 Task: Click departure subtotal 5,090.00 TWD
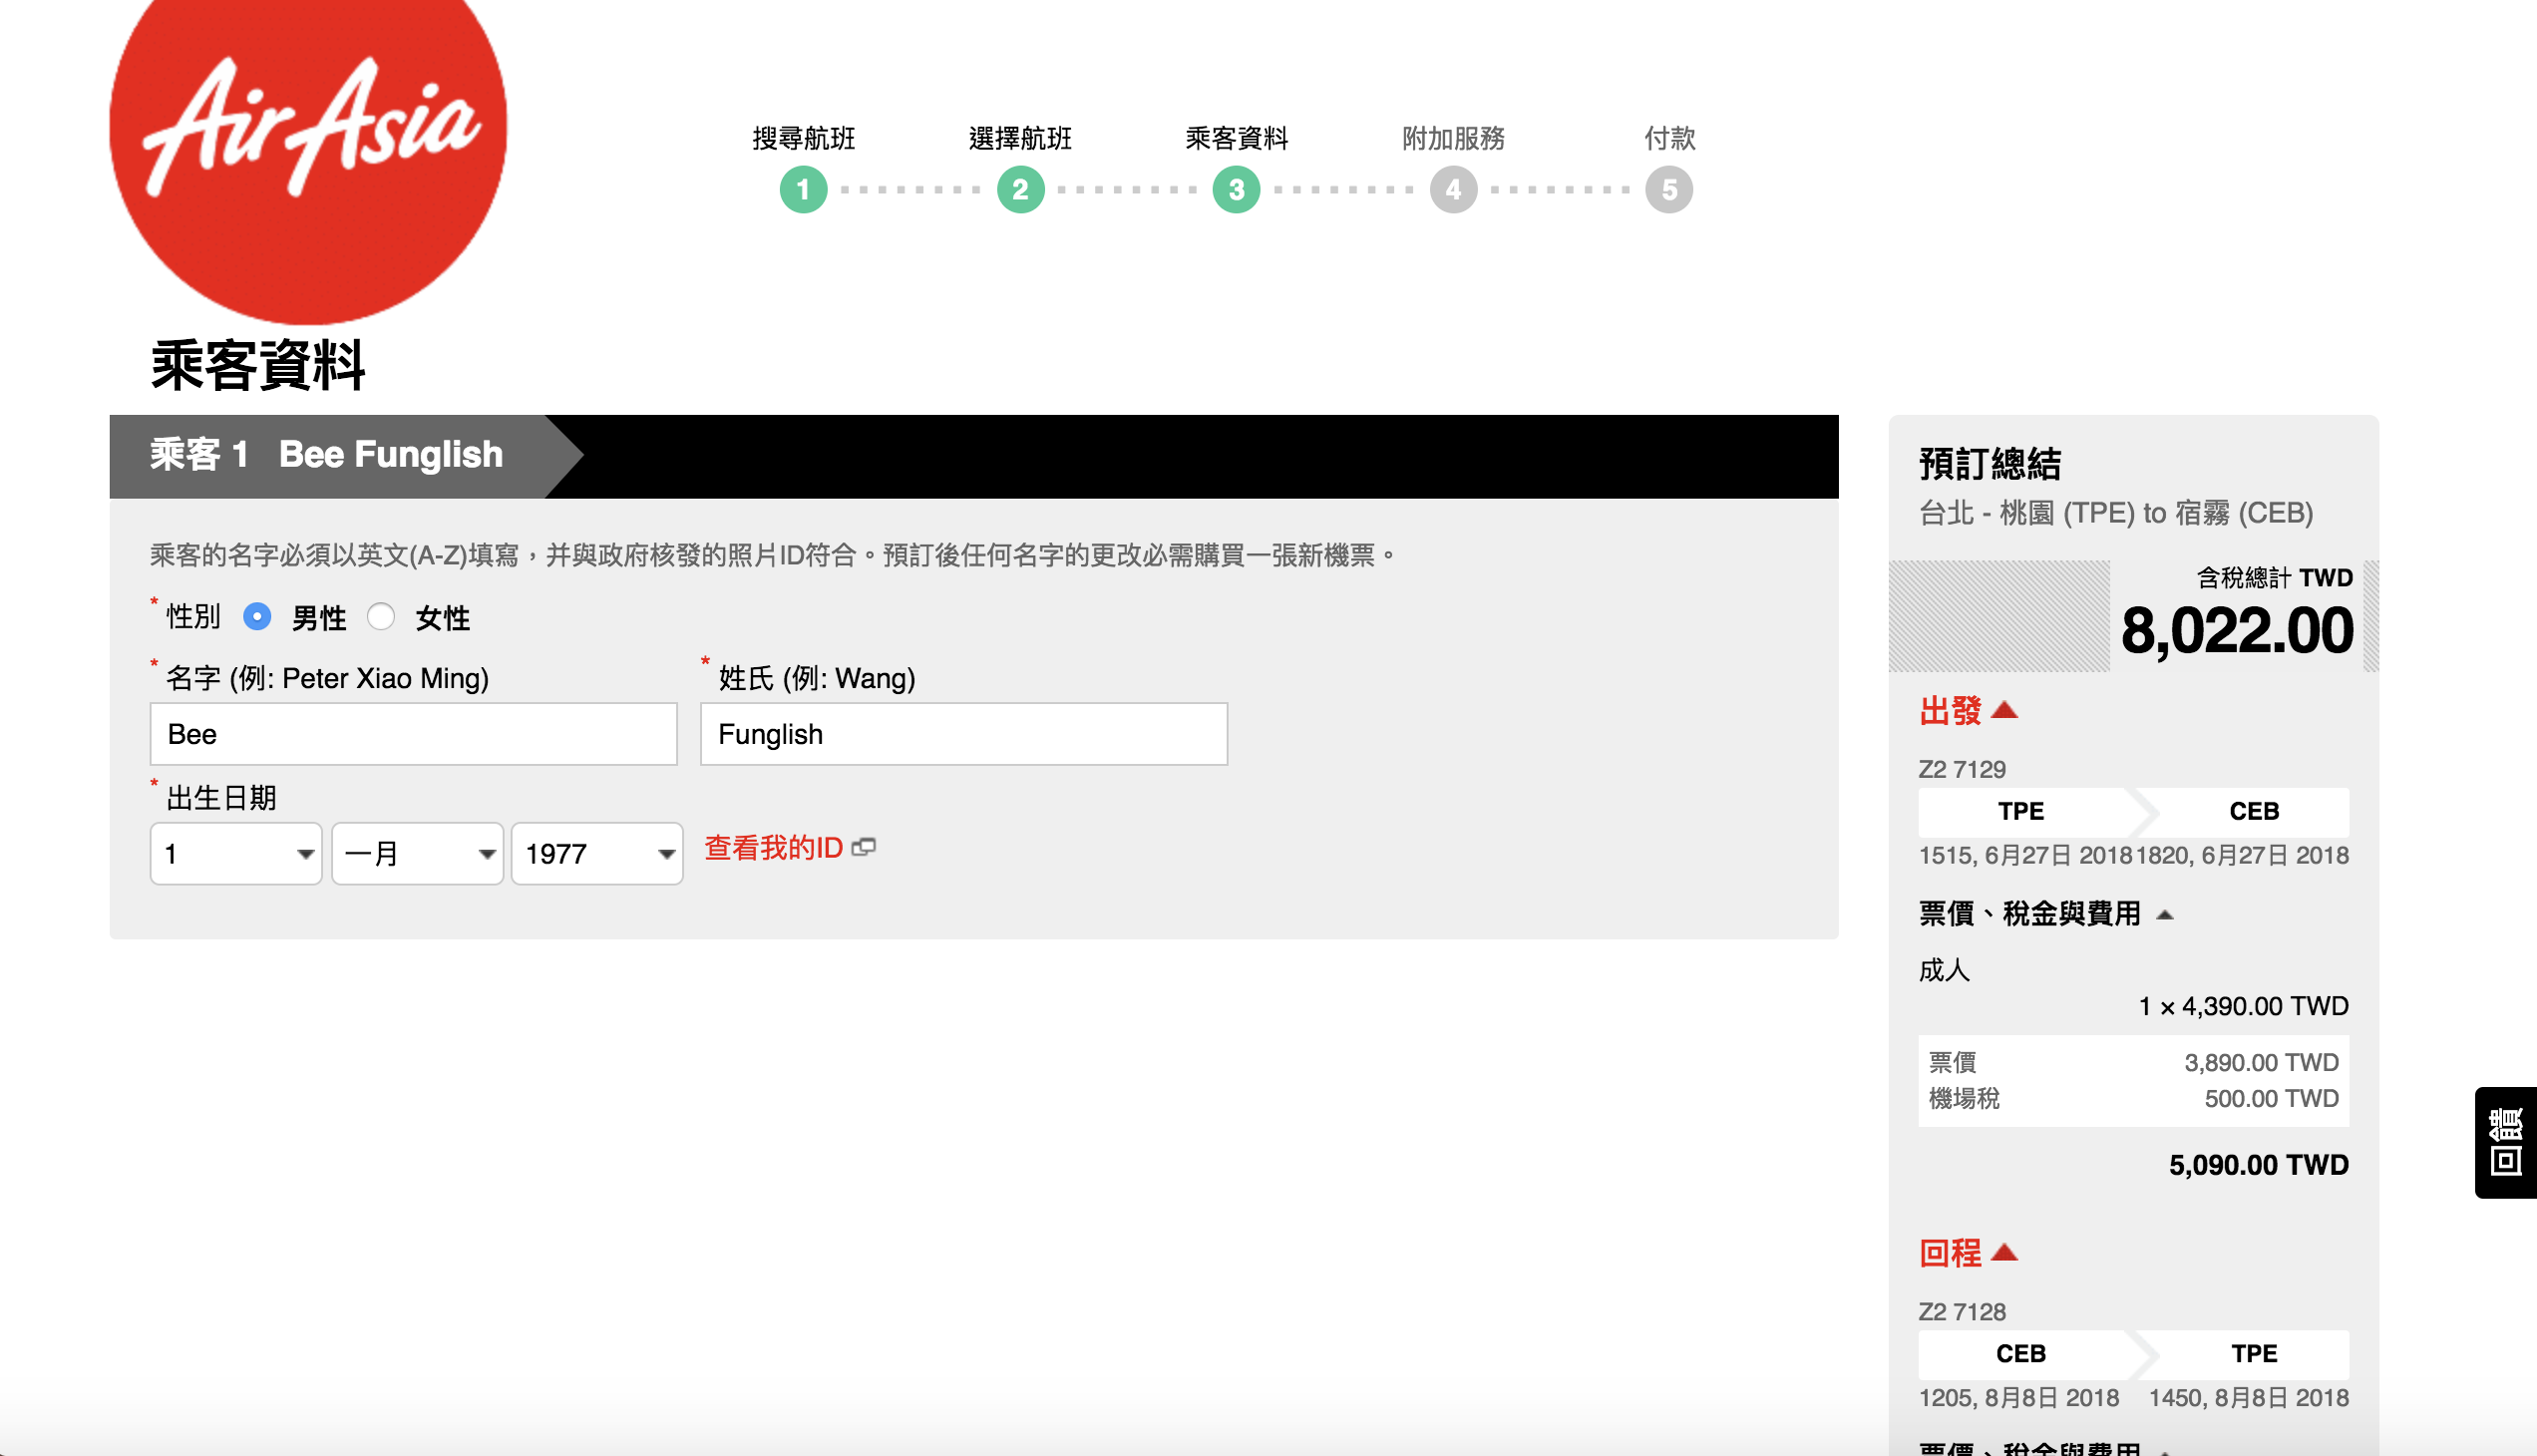(2258, 1165)
